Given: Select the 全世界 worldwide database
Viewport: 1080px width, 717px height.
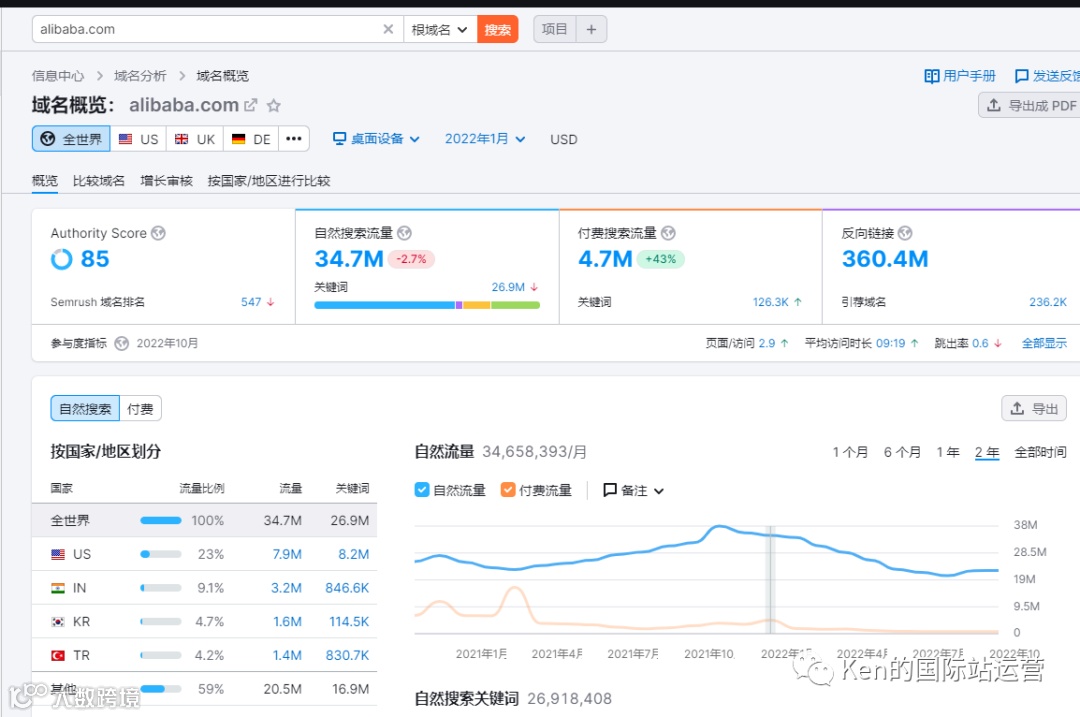Looking at the screenshot, I should [x=71, y=139].
